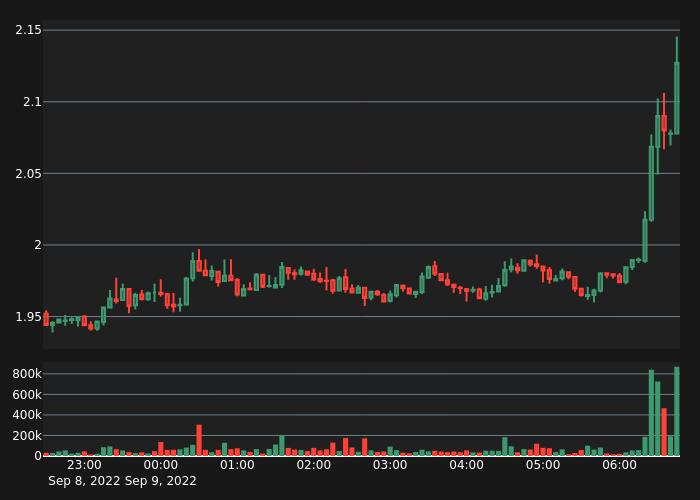Click the 2.1 price axis label

pos(32,102)
